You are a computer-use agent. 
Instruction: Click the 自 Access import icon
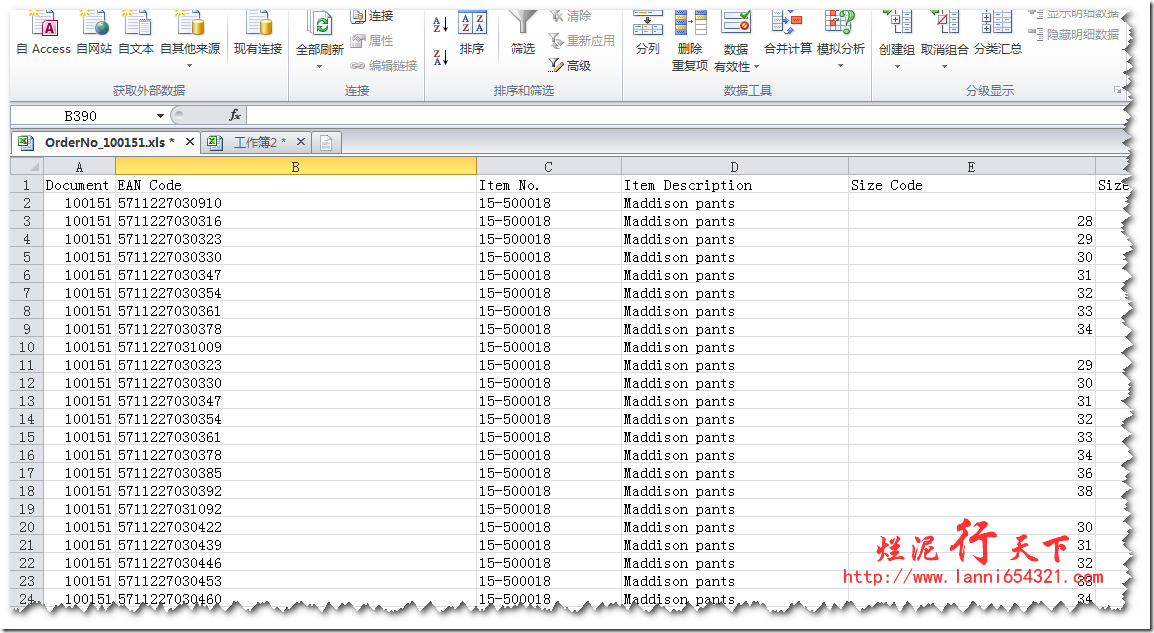point(43,30)
